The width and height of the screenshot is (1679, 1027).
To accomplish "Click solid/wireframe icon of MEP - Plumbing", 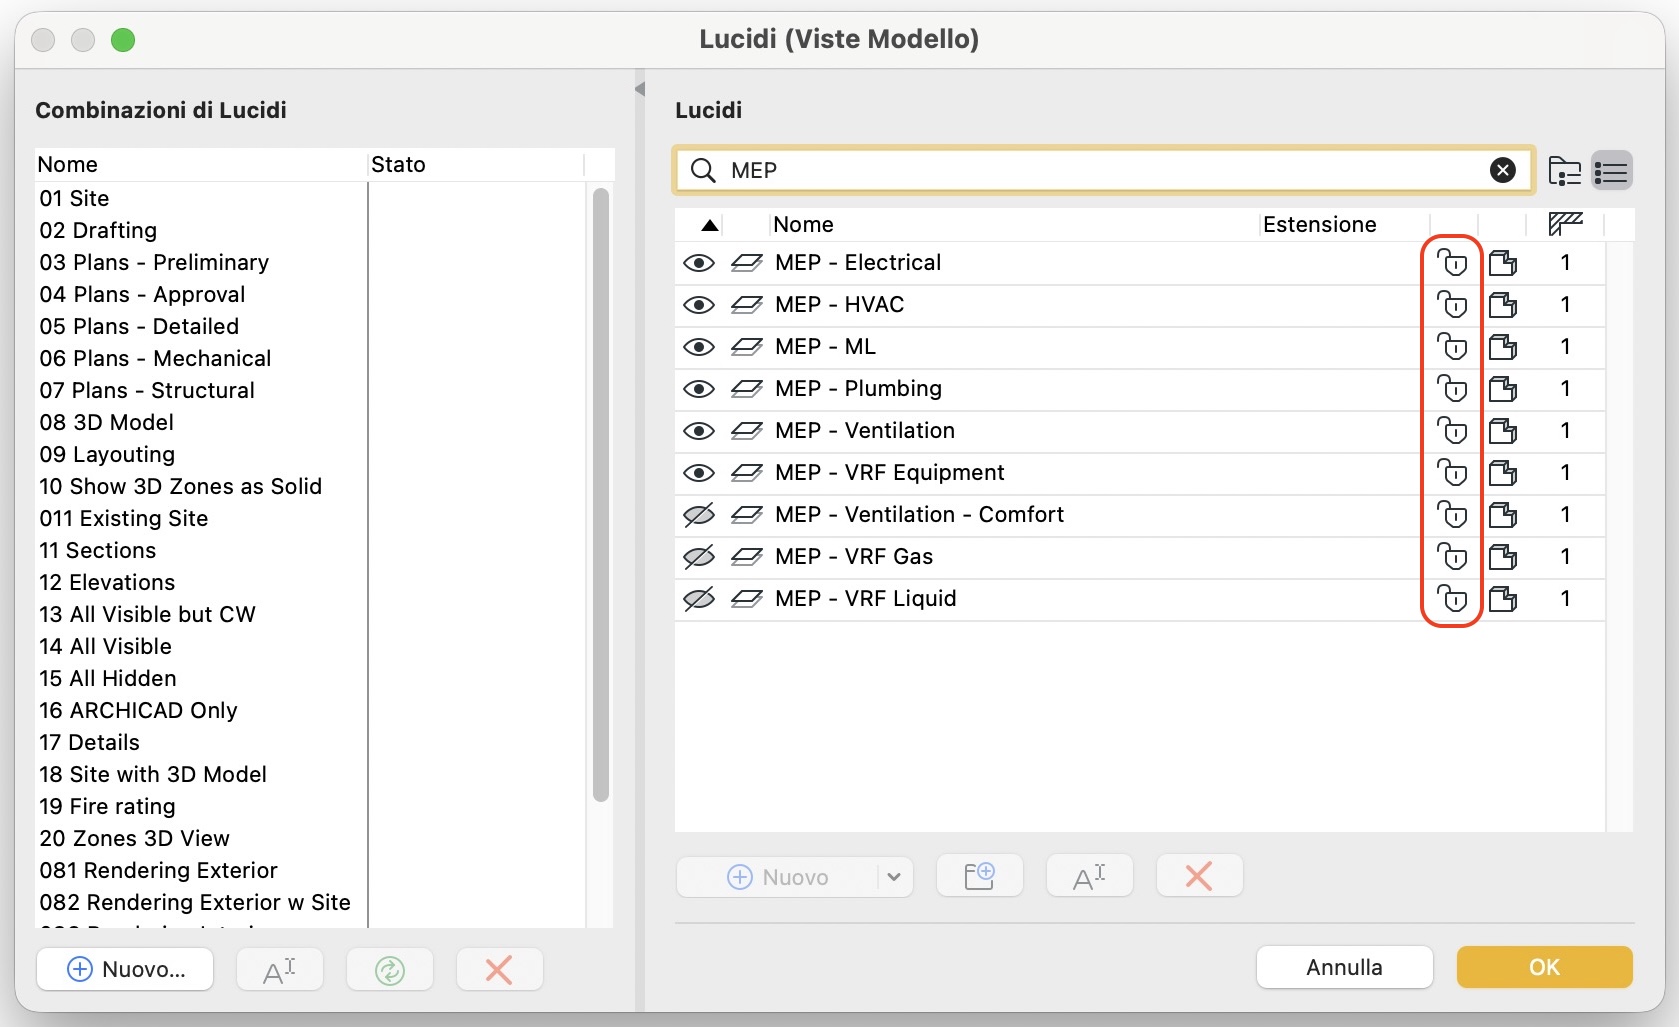I will pyautogui.click(x=1503, y=389).
